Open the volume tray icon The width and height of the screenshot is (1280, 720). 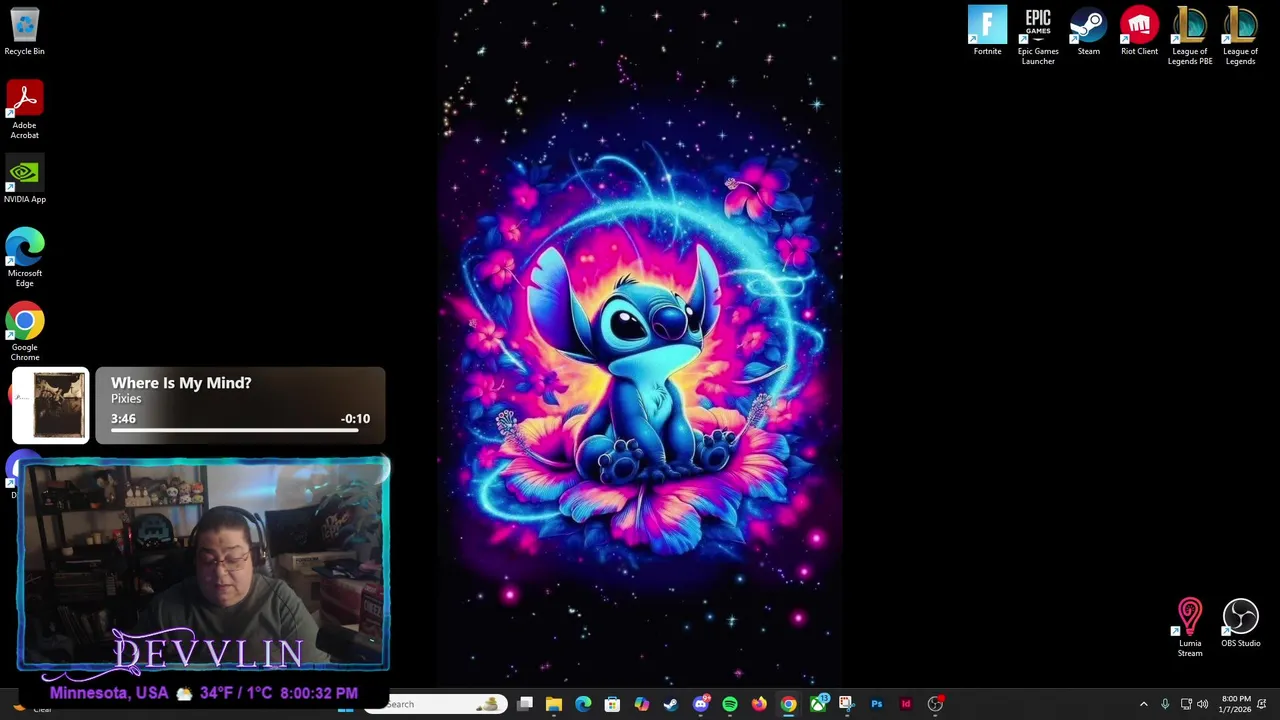click(x=1203, y=704)
